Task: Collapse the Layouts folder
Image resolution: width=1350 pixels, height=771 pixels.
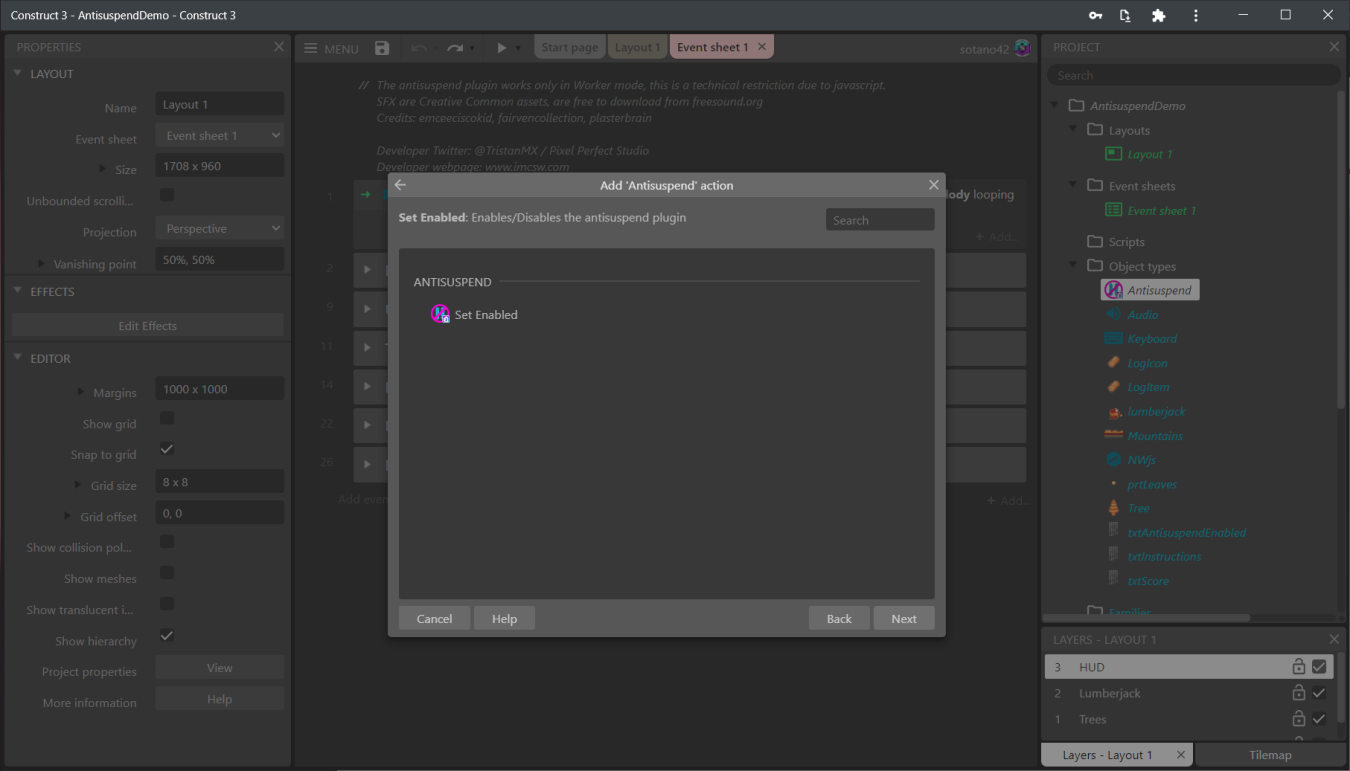Action: (x=1071, y=130)
